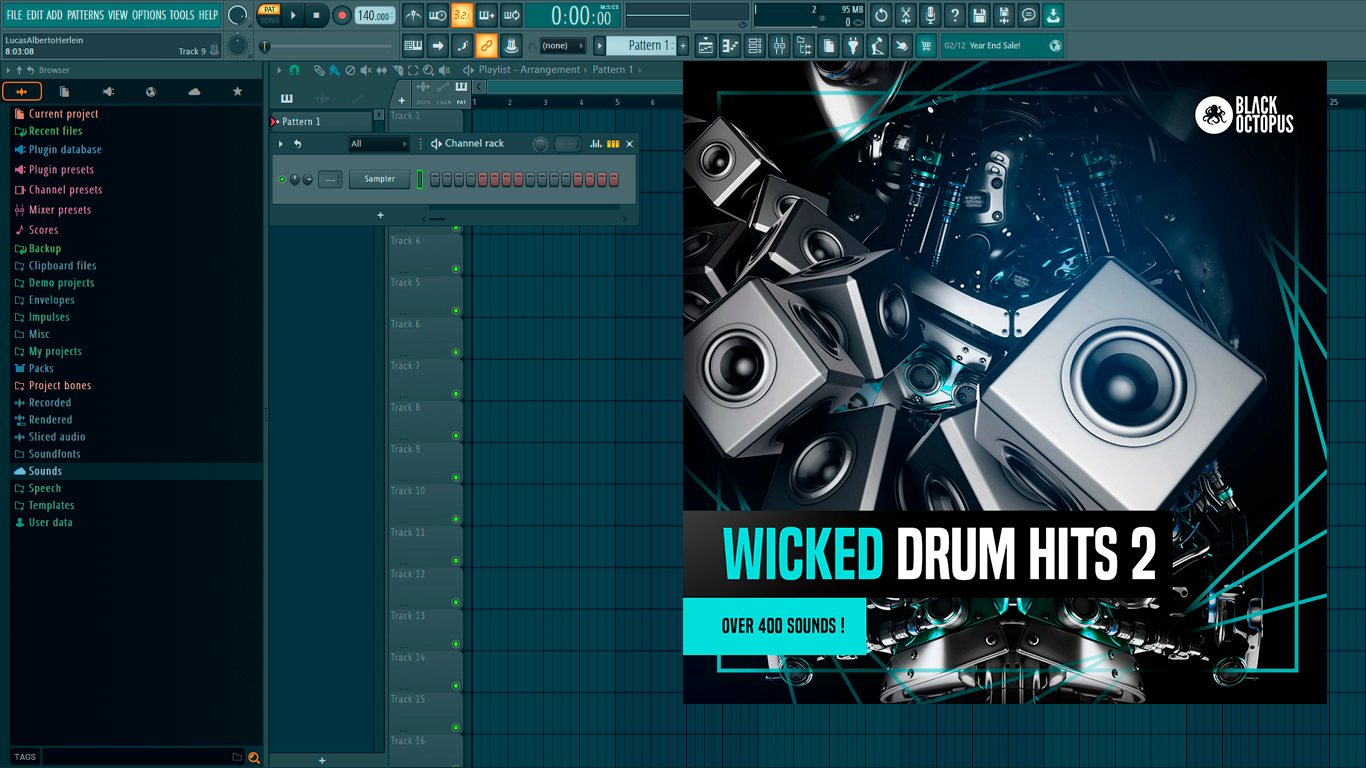Click the step editing arrow icon

pyautogui.click(x=437, y=45)
